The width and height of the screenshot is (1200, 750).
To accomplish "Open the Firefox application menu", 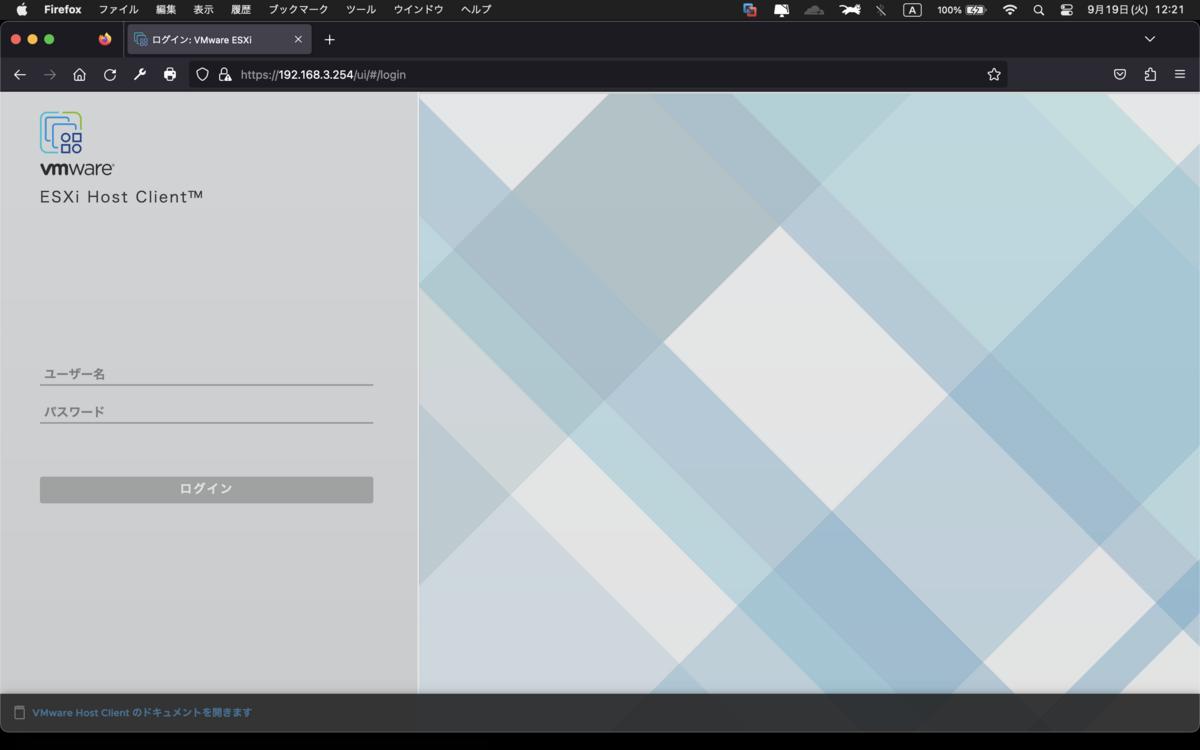I will 63,10.
